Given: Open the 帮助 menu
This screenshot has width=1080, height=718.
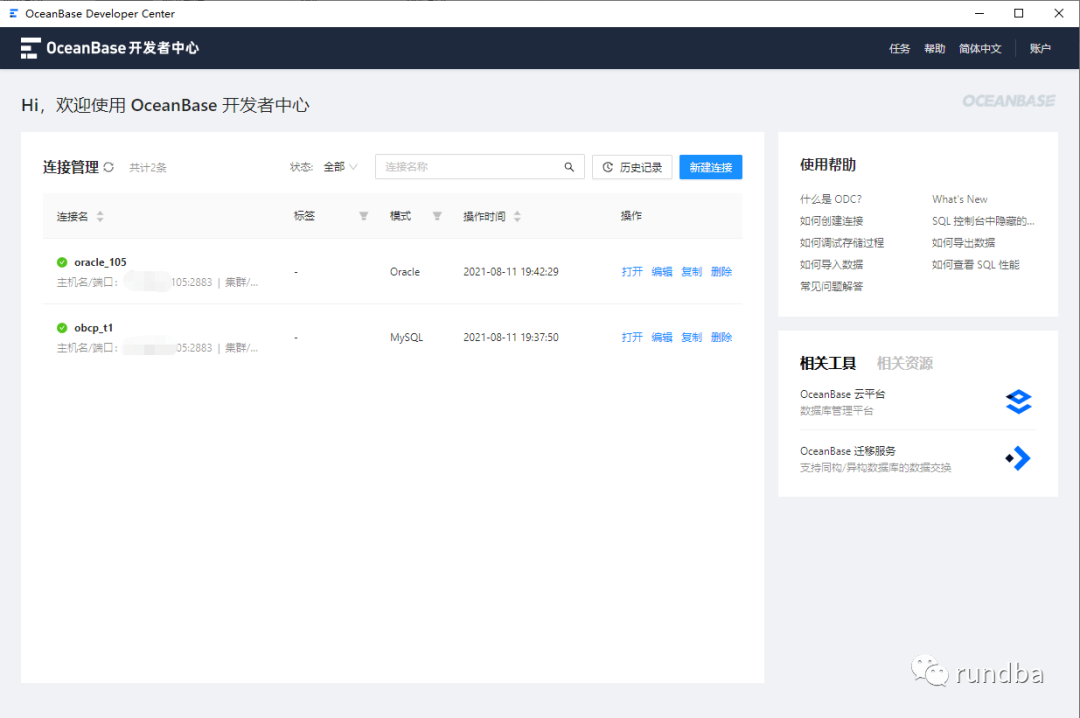Looking at the screenshot, I should [935, 48].
